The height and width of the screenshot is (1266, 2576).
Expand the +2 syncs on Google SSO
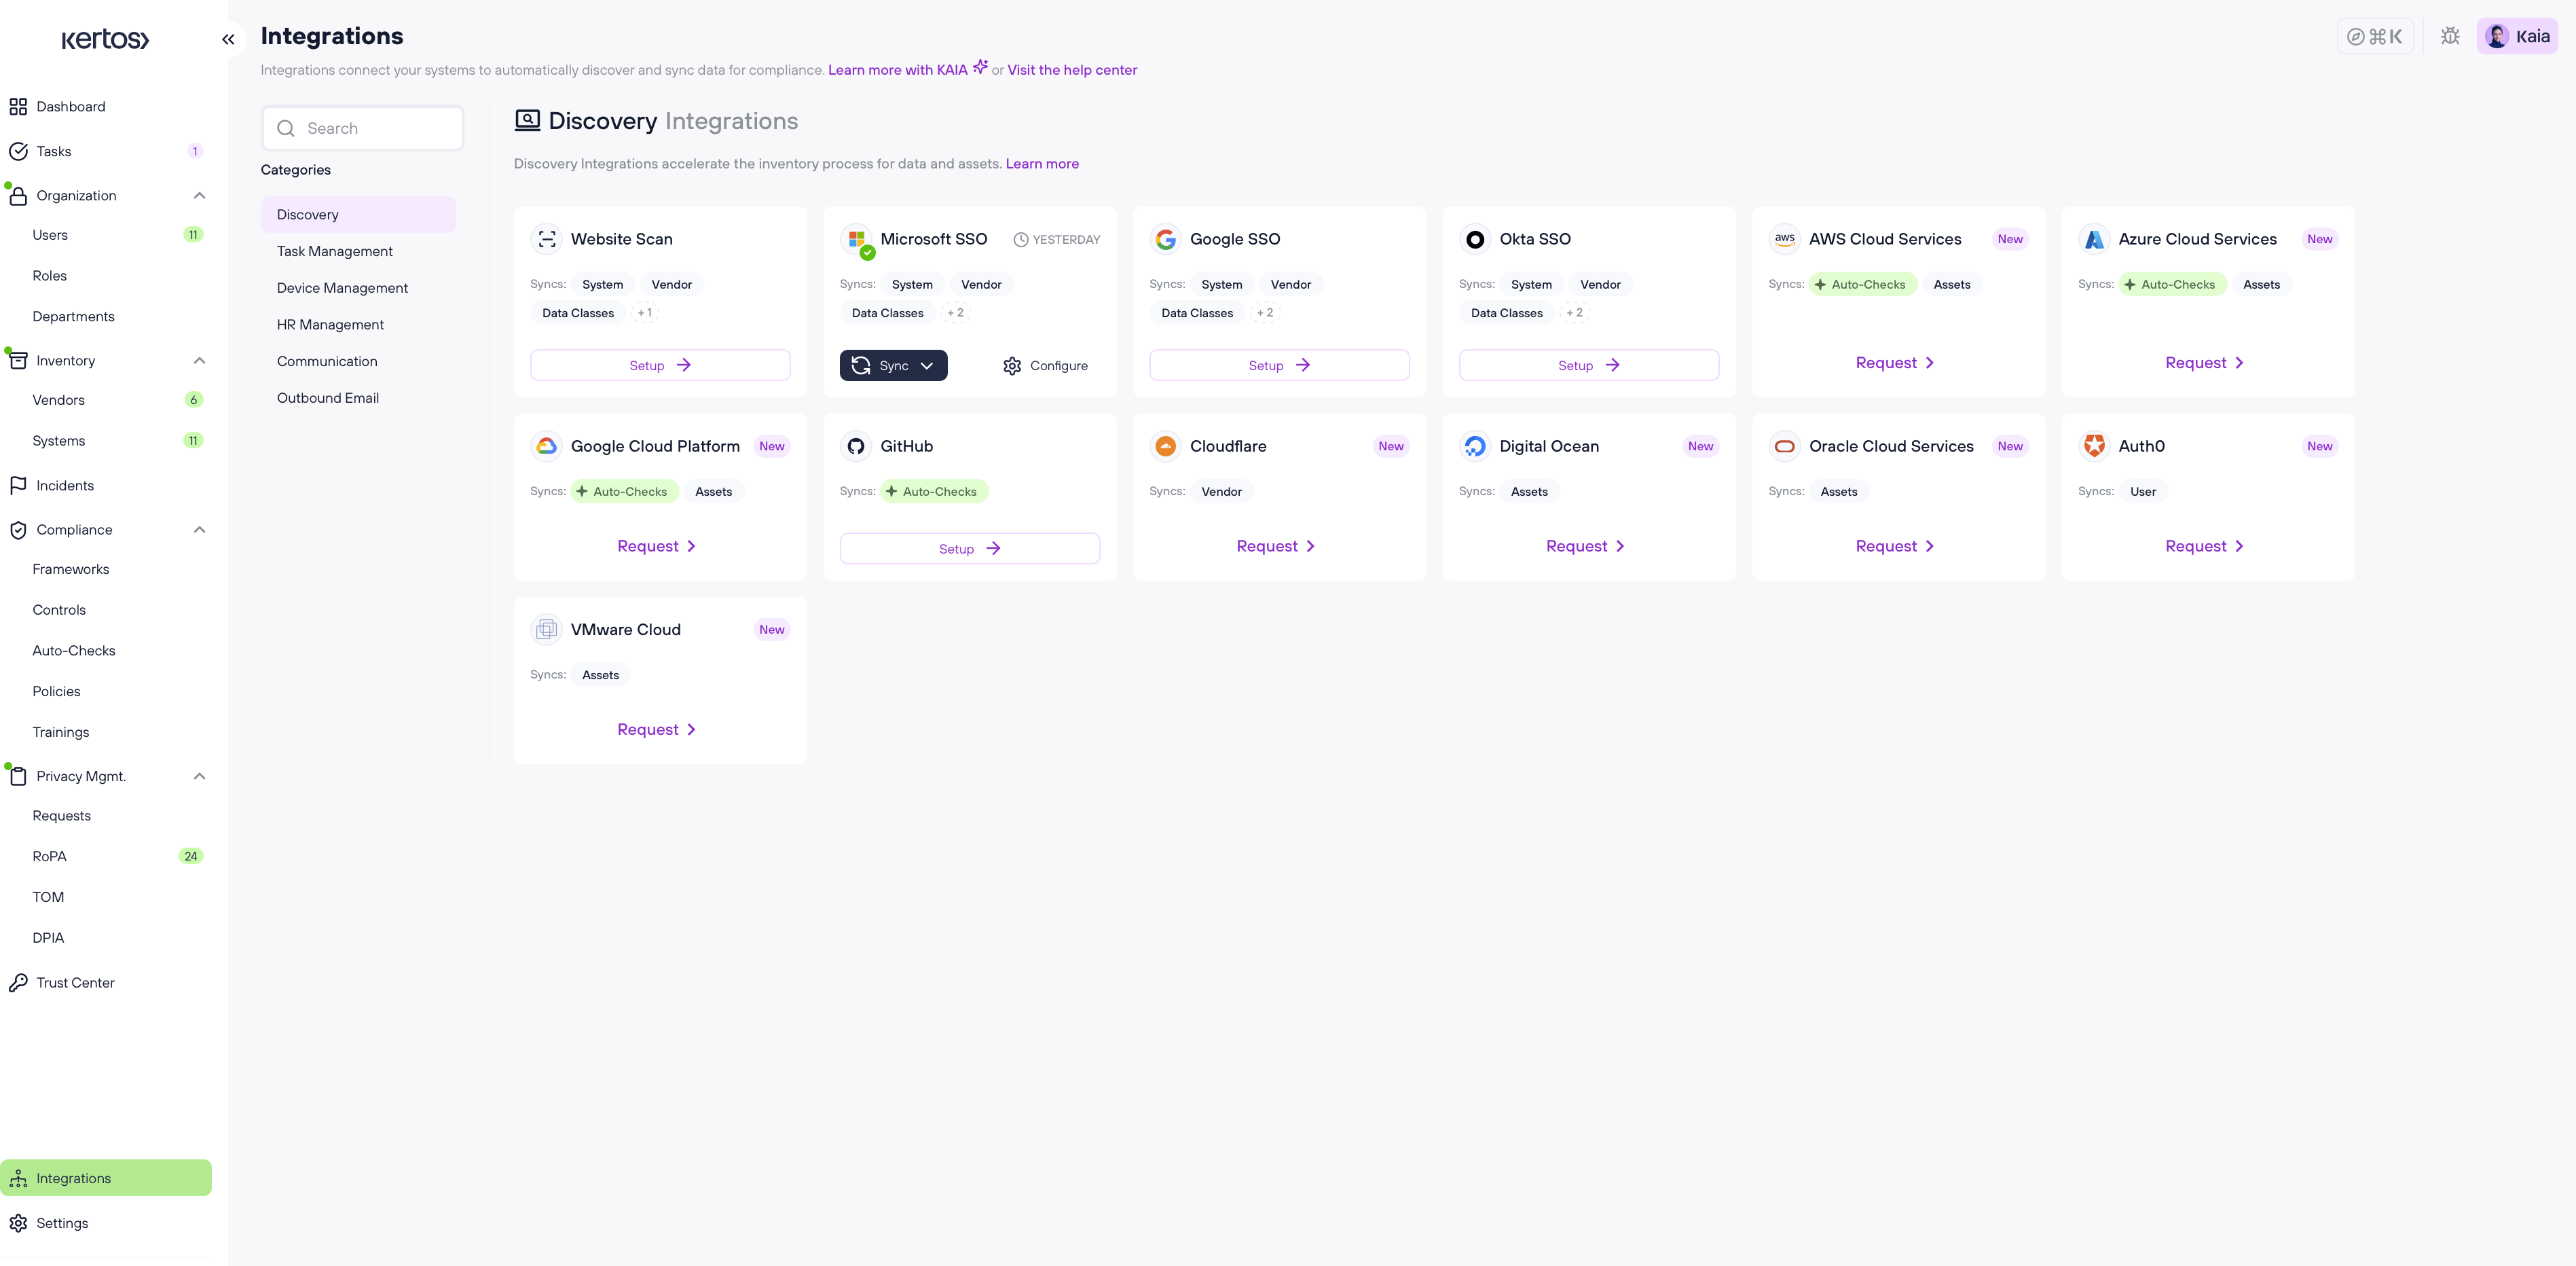1265,313
